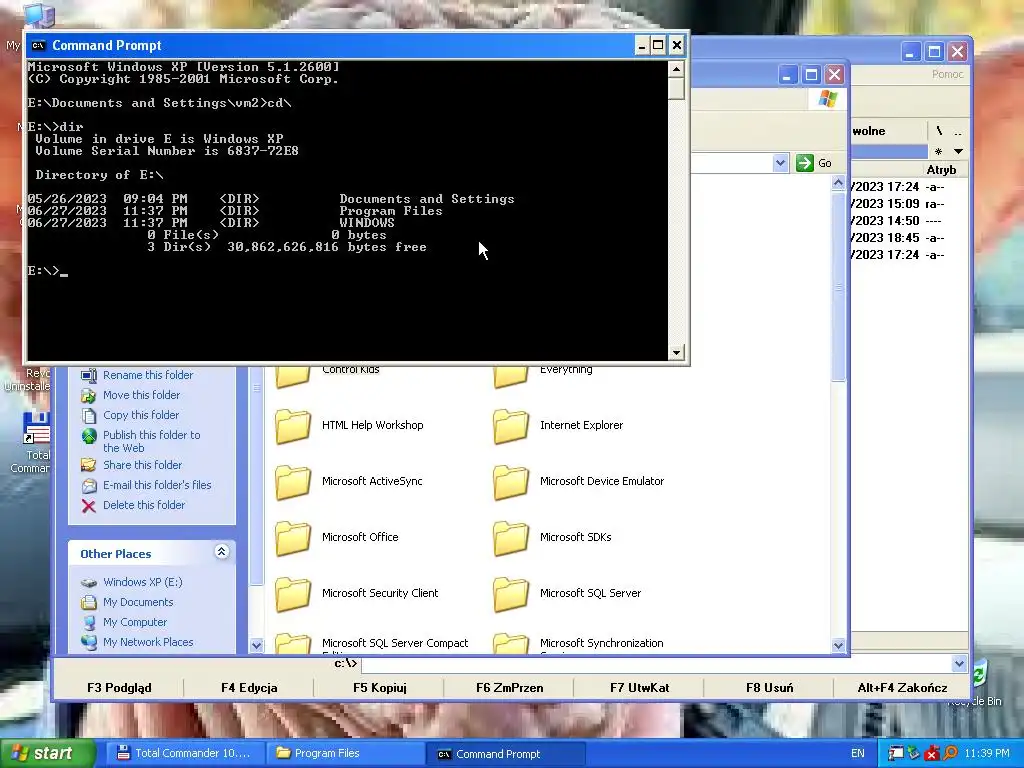This screenshot has height=768, width=1024.
Task: Click F3 Podgląd button
Action: coord(119,688)
